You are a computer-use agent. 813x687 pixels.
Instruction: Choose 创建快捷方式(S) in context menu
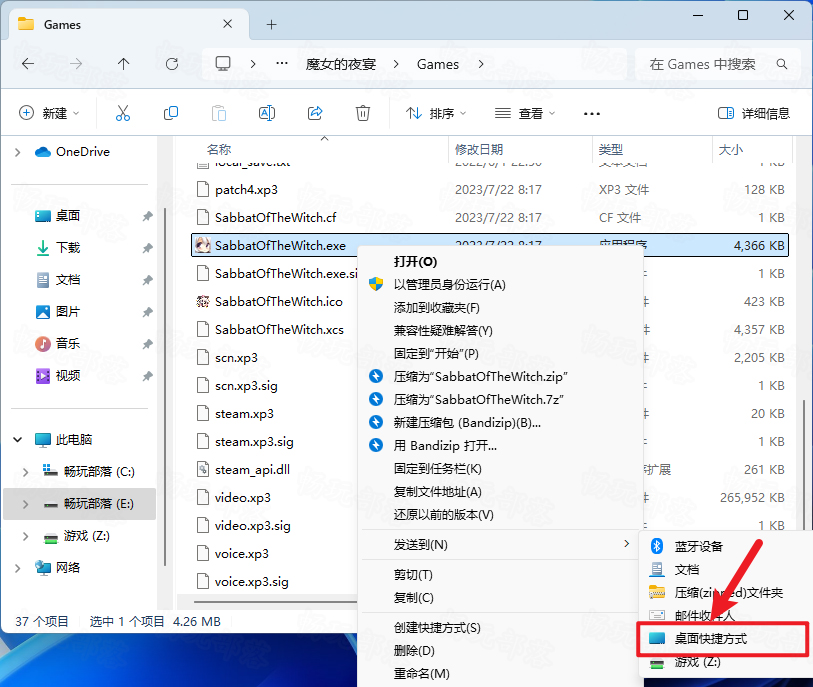(x=437, y=628)
